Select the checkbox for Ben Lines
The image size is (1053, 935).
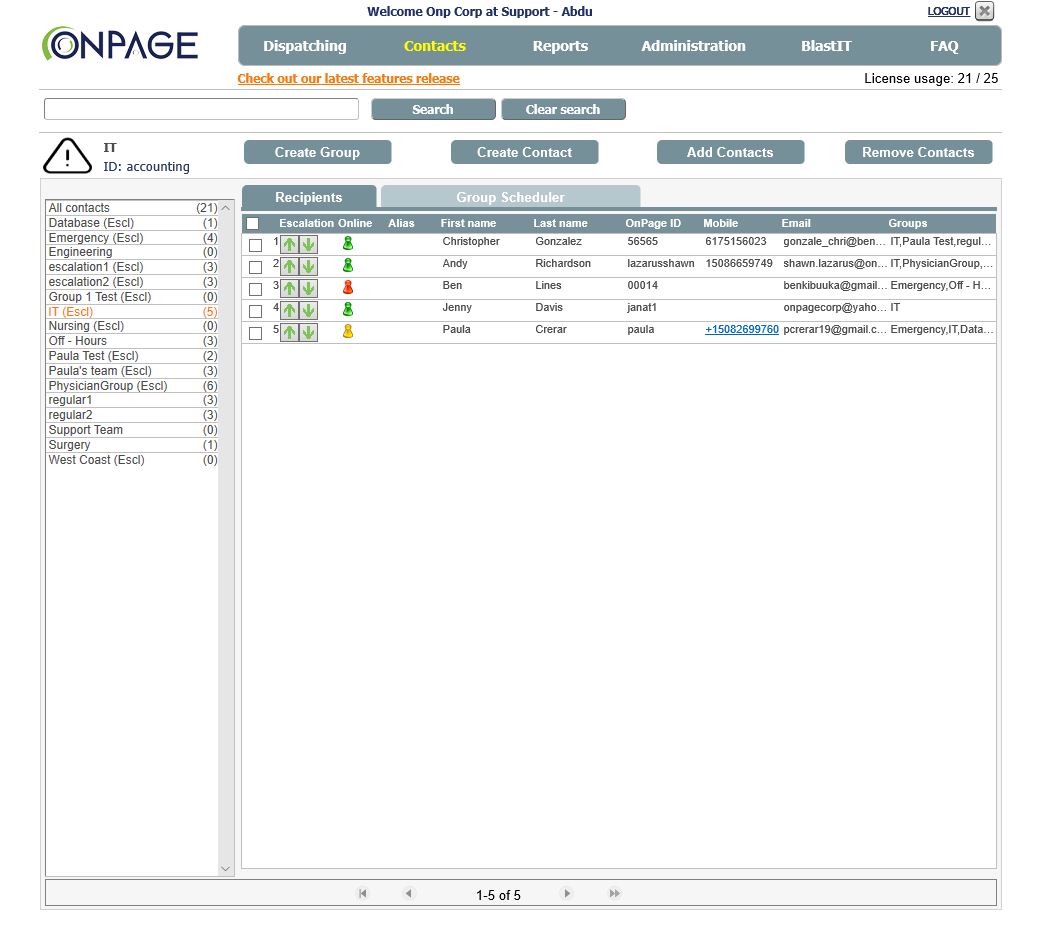tap(255, 290)
